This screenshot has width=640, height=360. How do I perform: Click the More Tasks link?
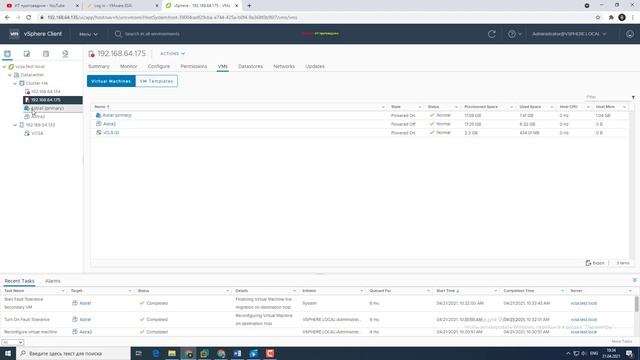pyautogui.click(x=622, y=341)
